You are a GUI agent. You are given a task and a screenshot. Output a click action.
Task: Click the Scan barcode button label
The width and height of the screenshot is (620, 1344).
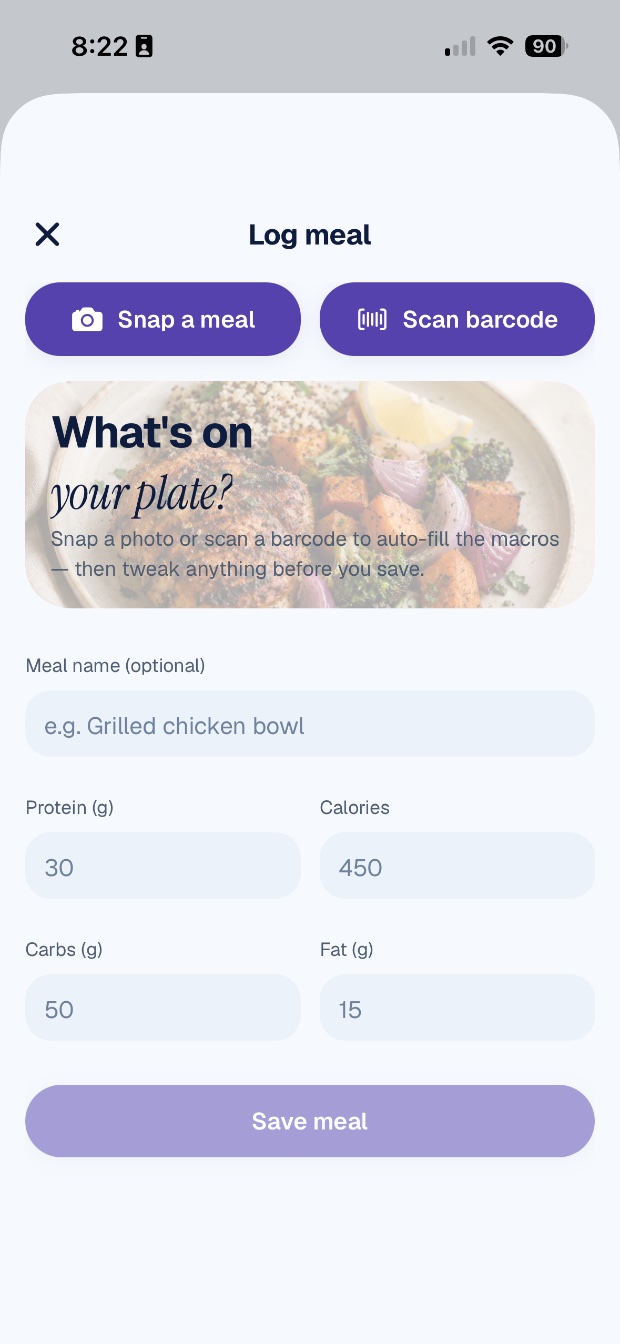point(480,320)
